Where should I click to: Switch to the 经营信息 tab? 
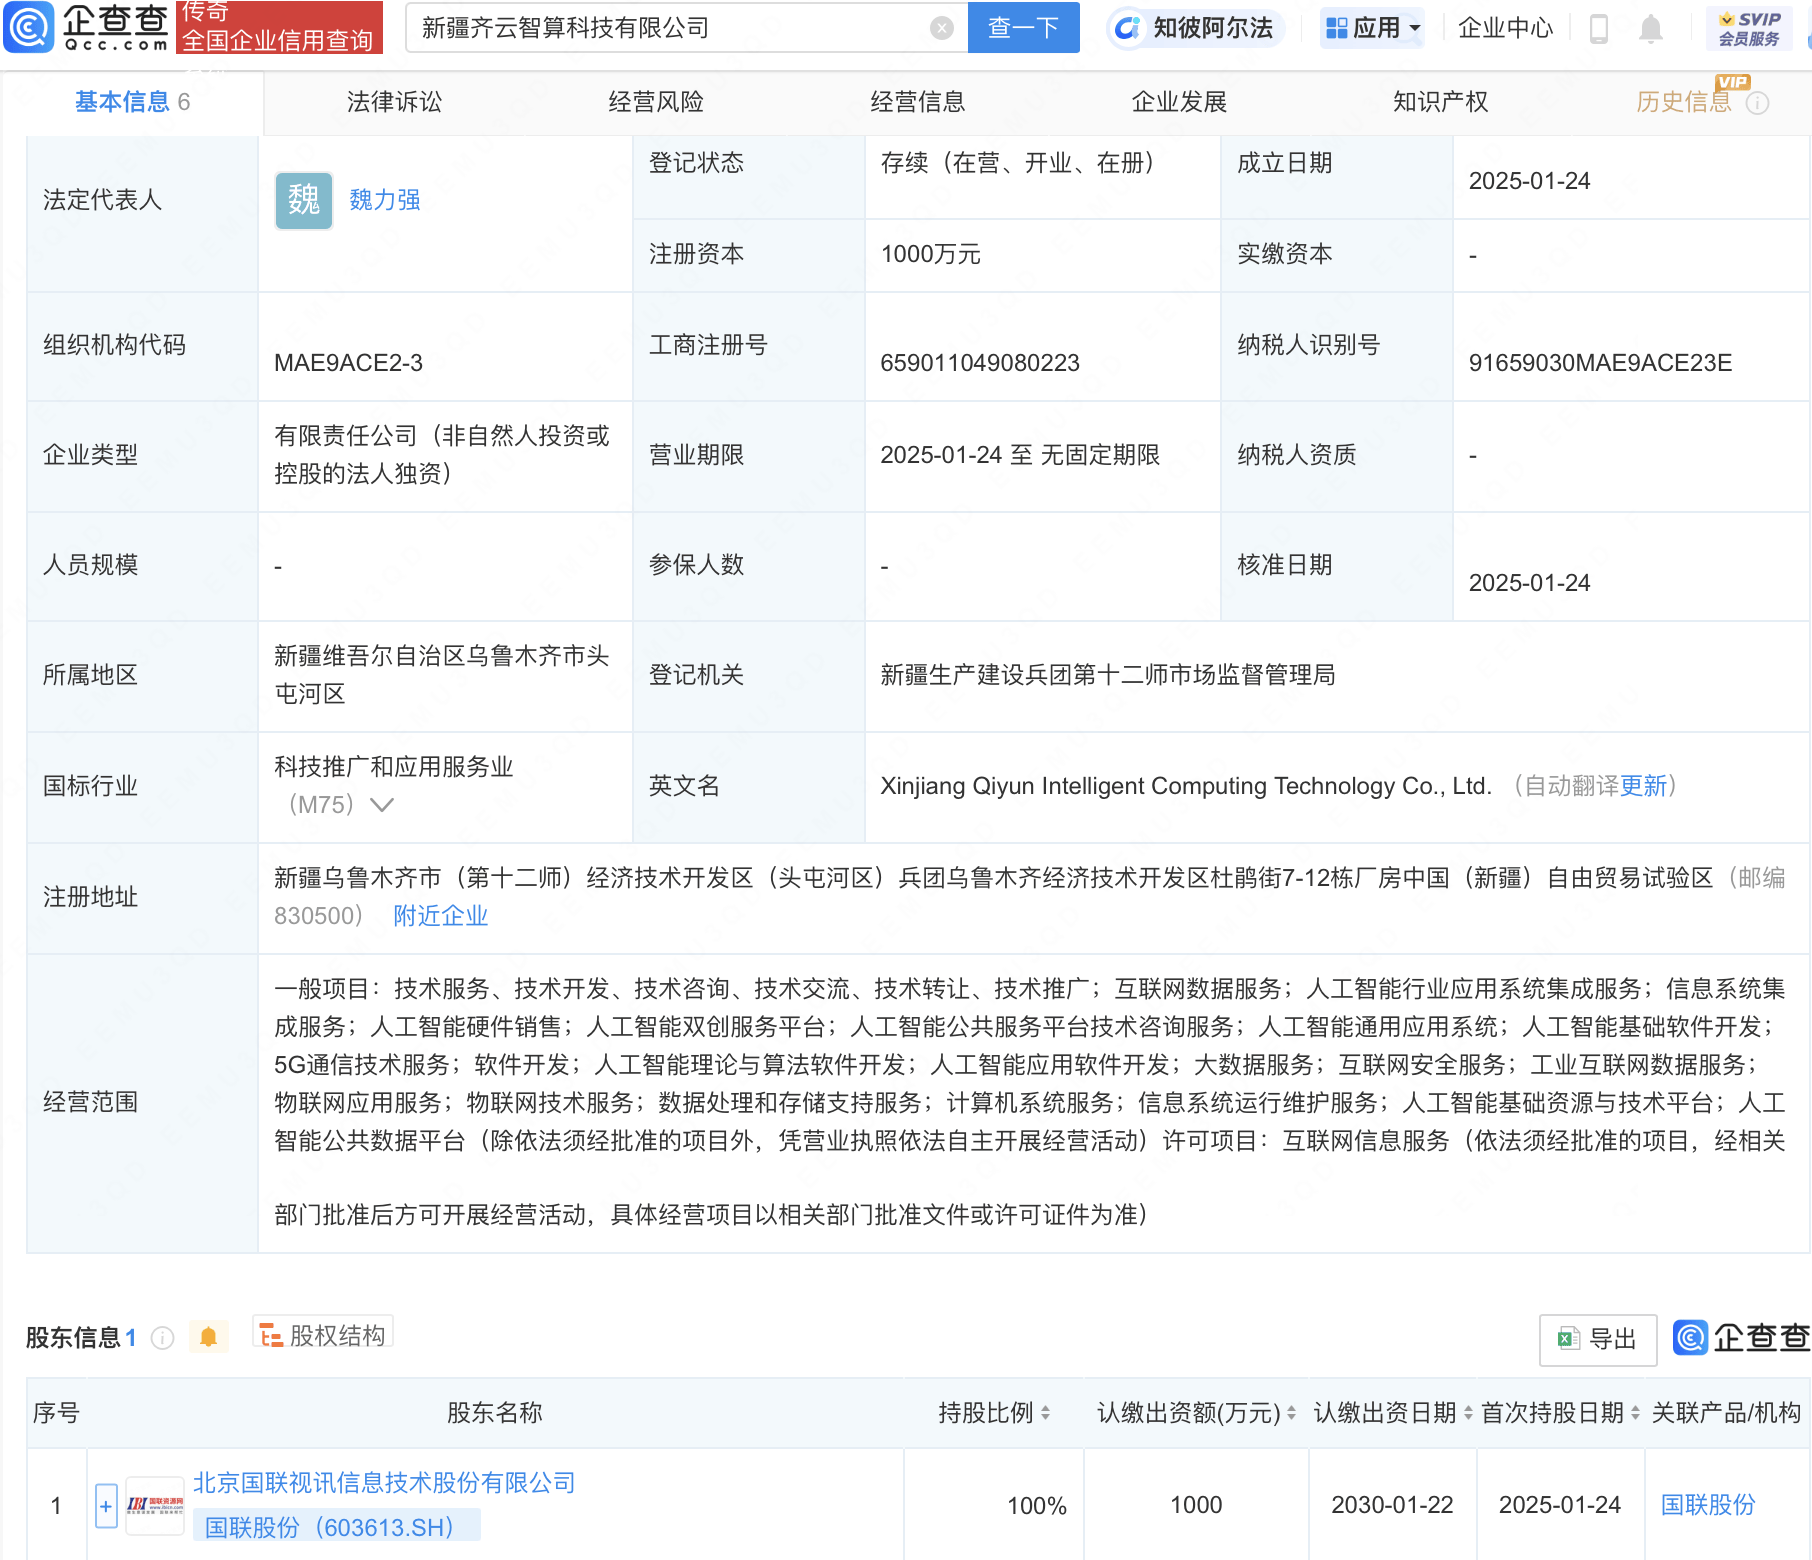click(x=918, y=102)
